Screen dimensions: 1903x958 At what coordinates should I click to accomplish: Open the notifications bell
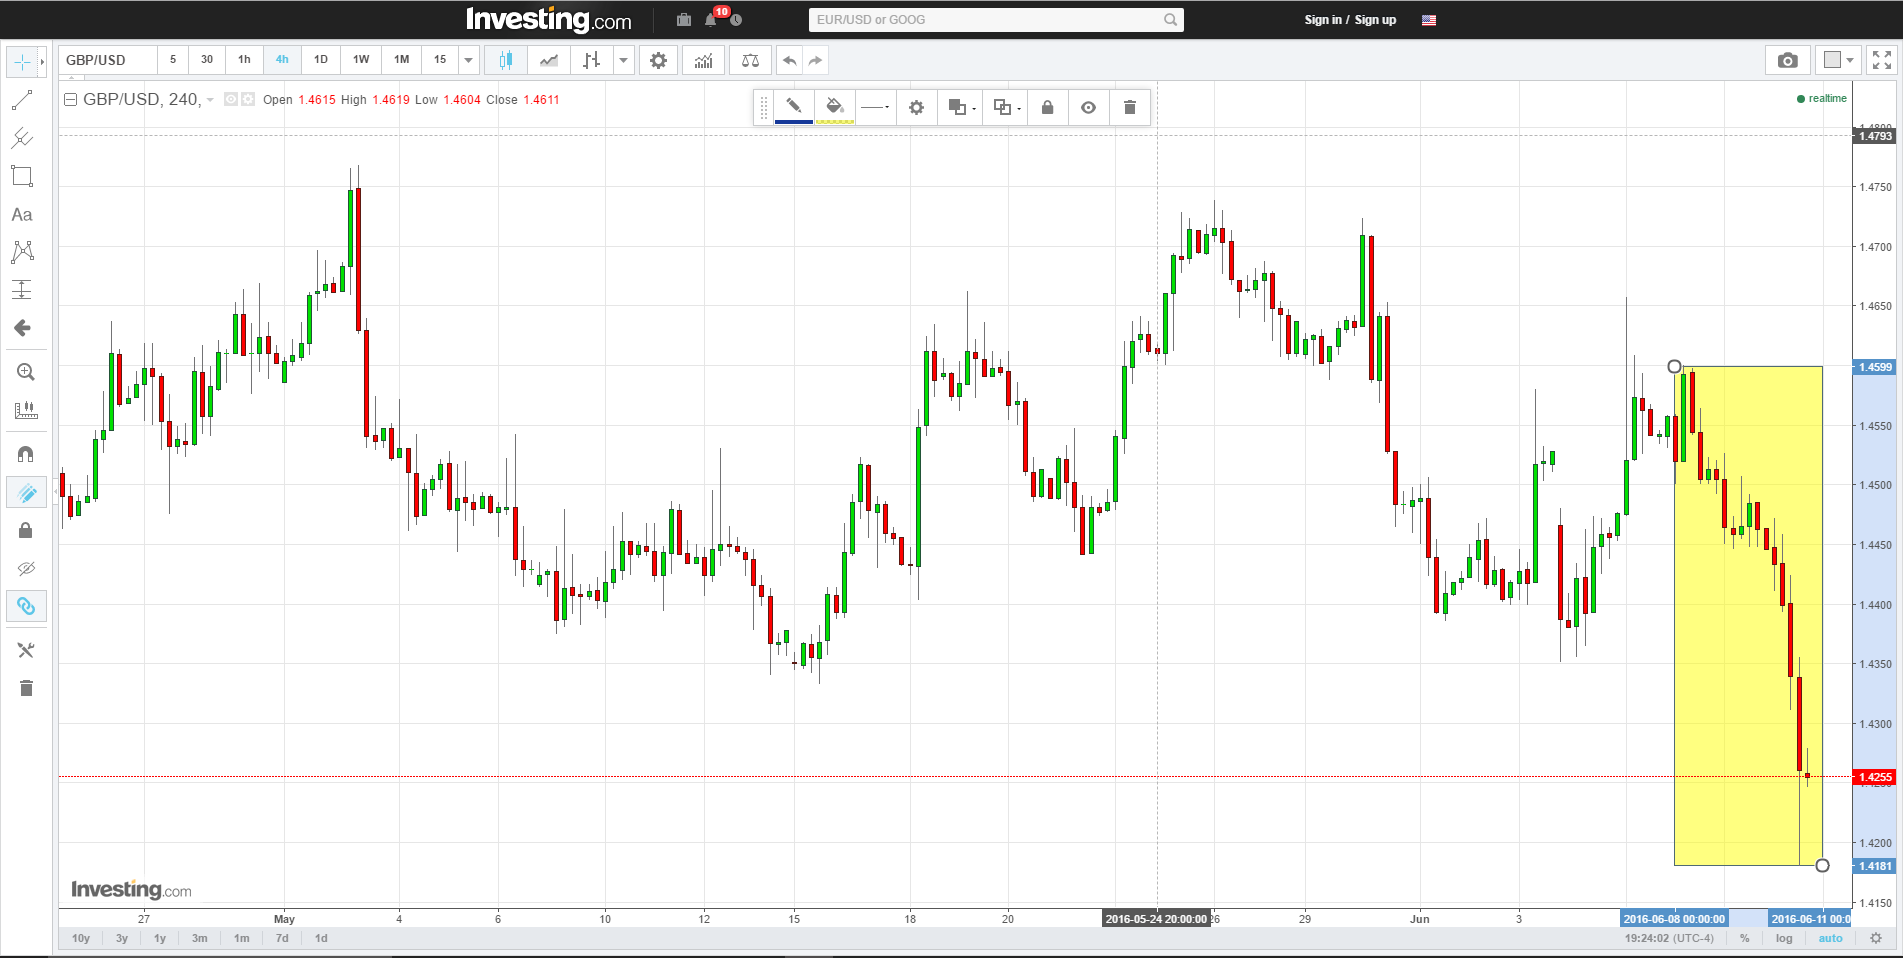pyautogui.click(x=711, y=20)
